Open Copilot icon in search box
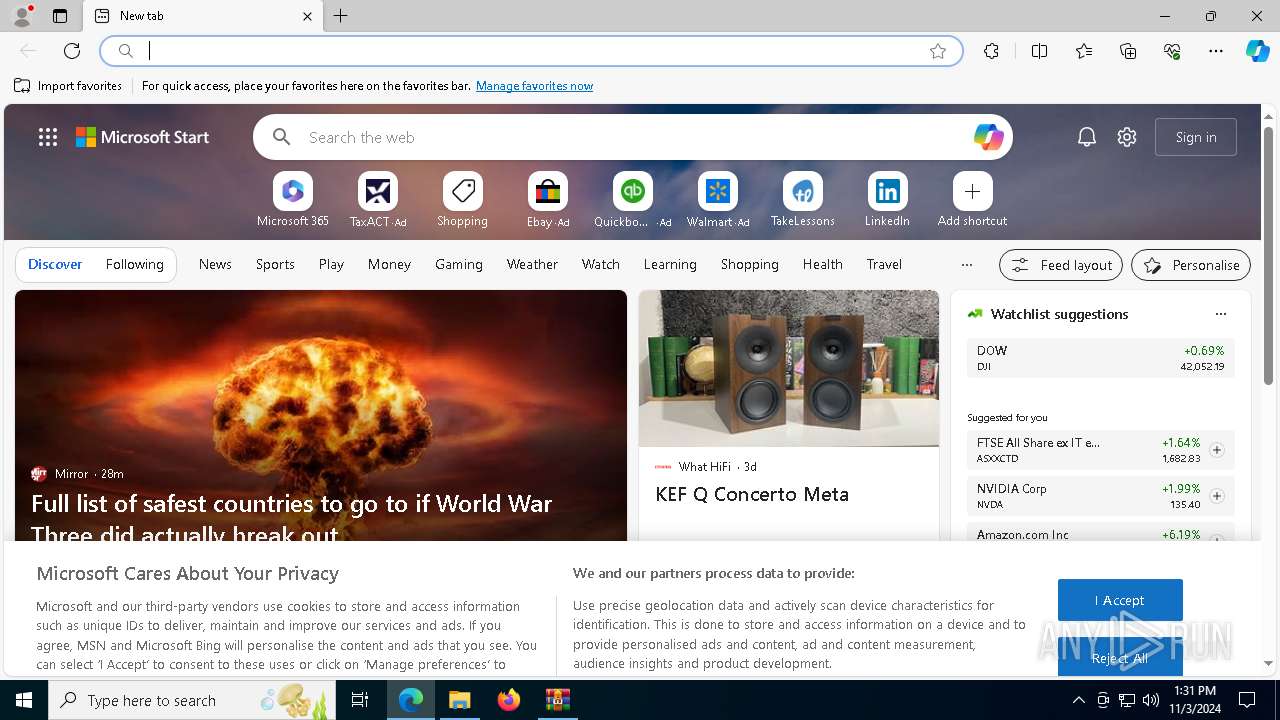Screen dimensions: 1280x720 pyautogui.click(x=988, y=137)
